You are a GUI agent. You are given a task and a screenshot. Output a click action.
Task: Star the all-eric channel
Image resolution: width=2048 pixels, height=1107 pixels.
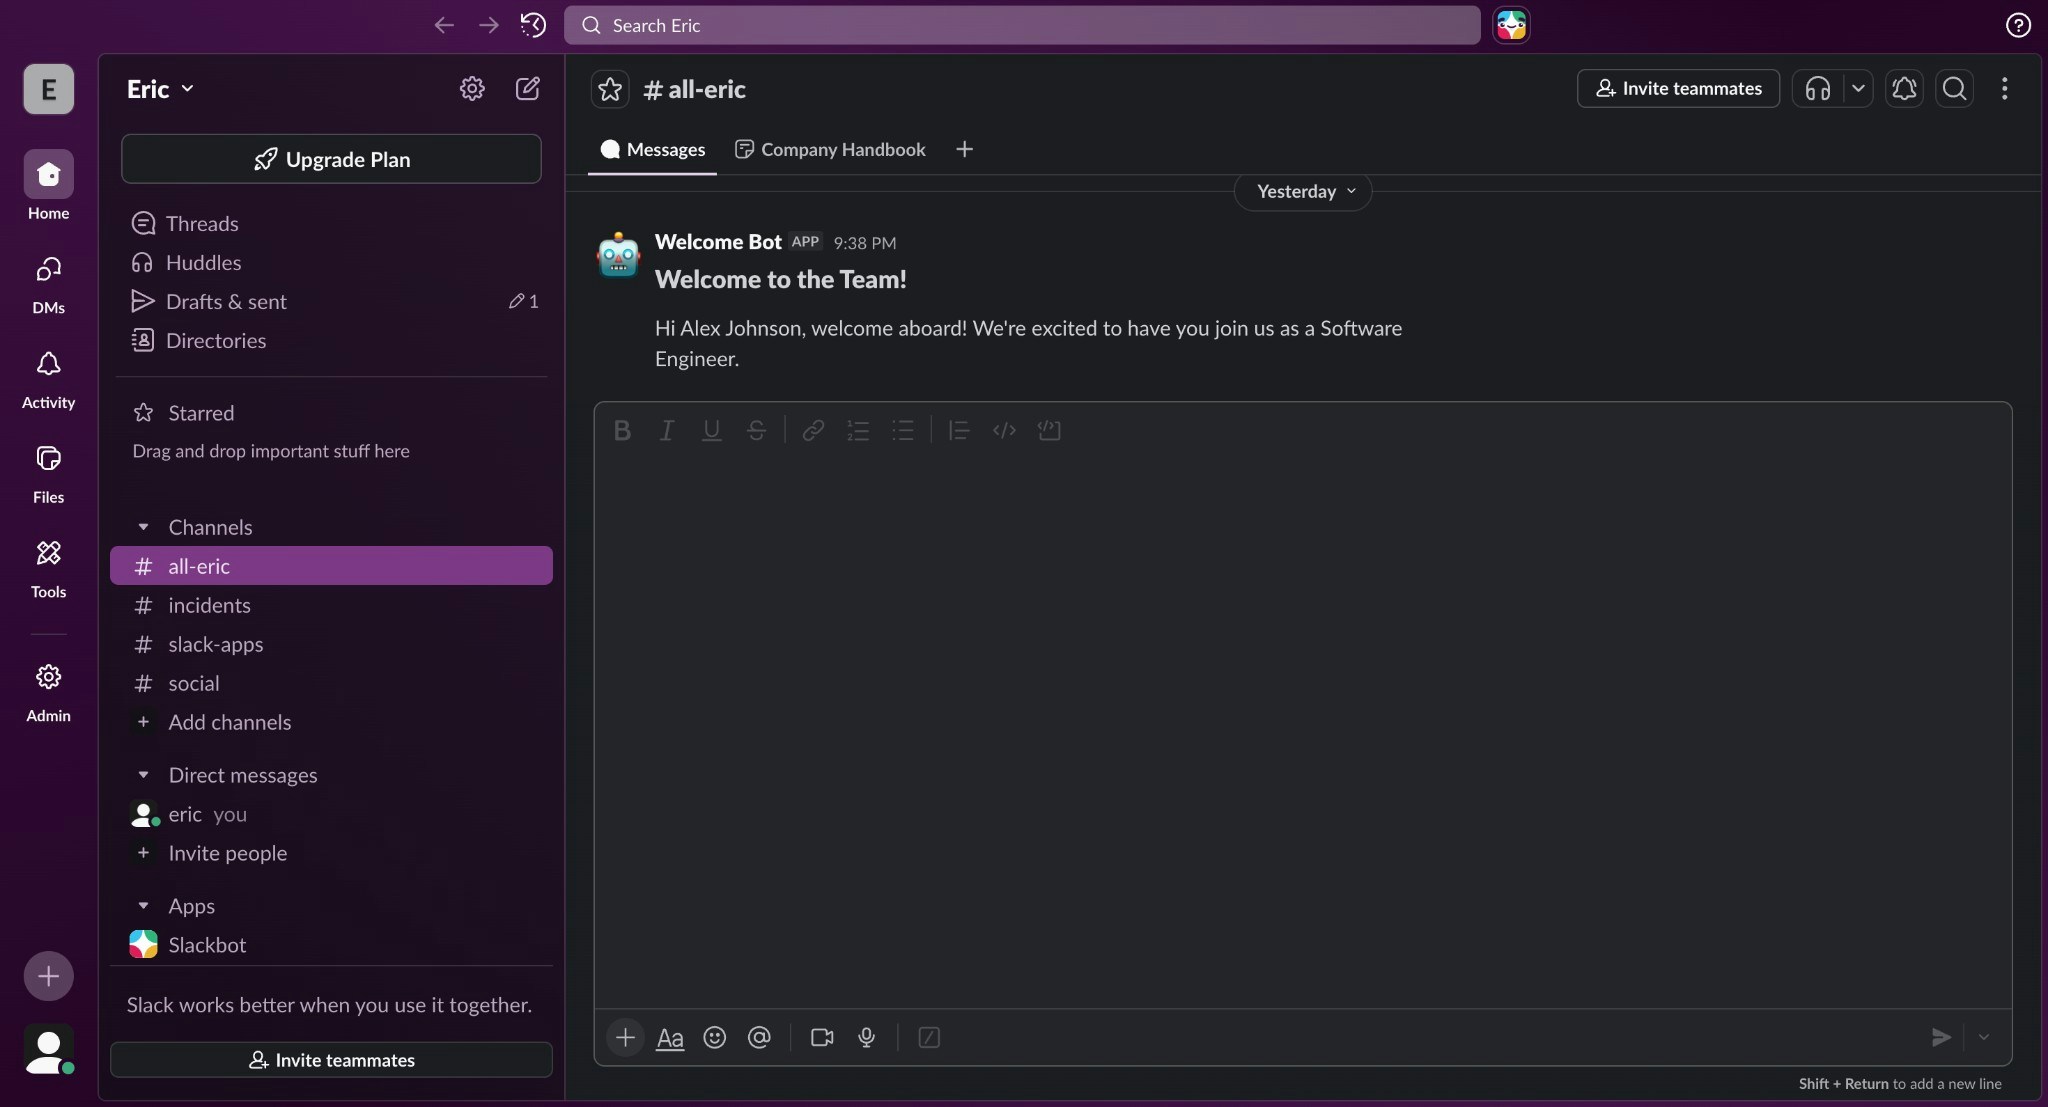click(x=610, y=89)
